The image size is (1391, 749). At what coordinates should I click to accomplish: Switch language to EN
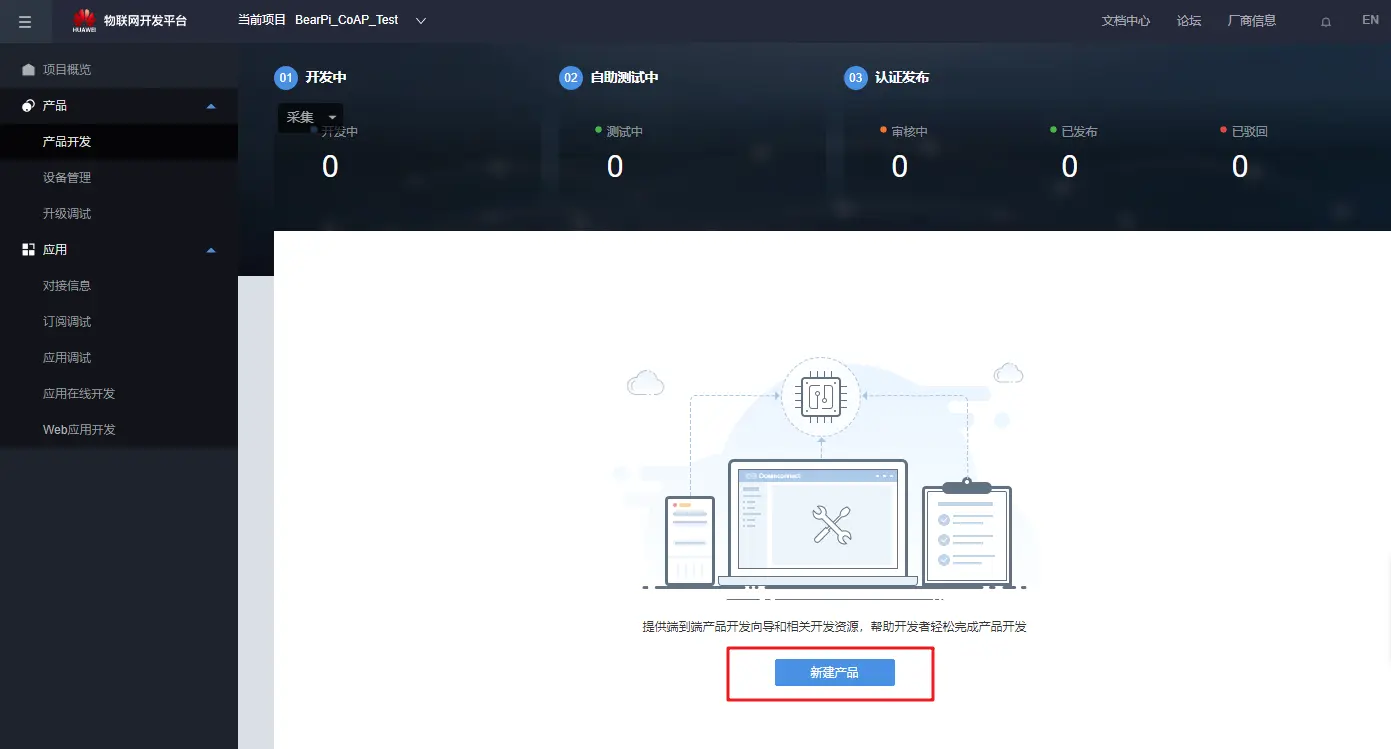tap(1370, 20)
